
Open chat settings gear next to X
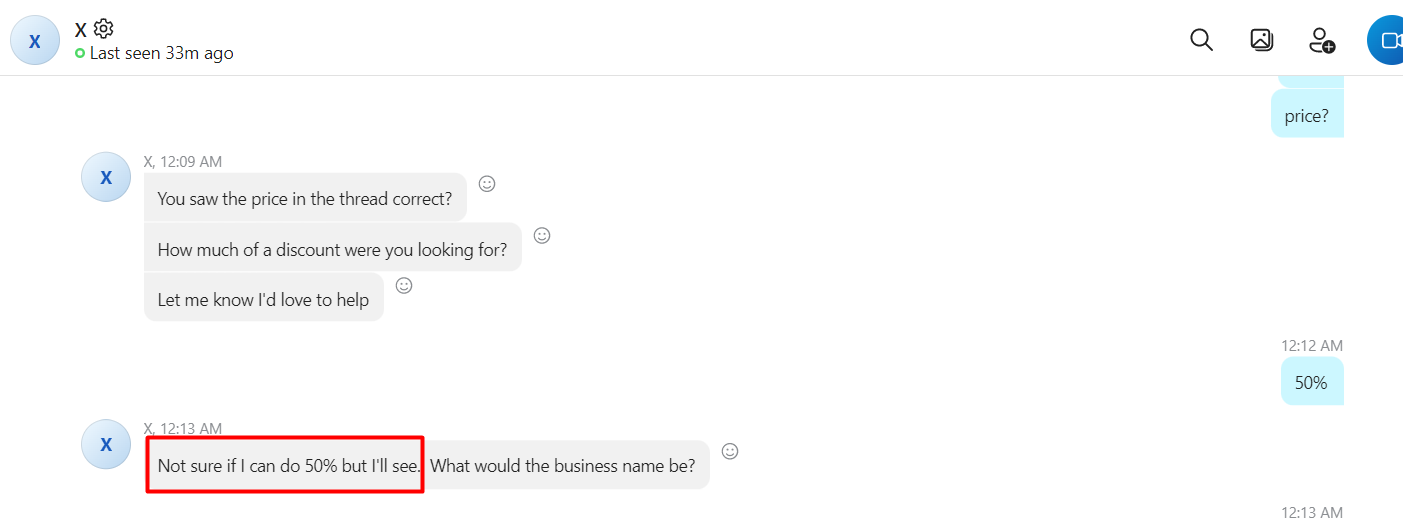click(104, 29)
